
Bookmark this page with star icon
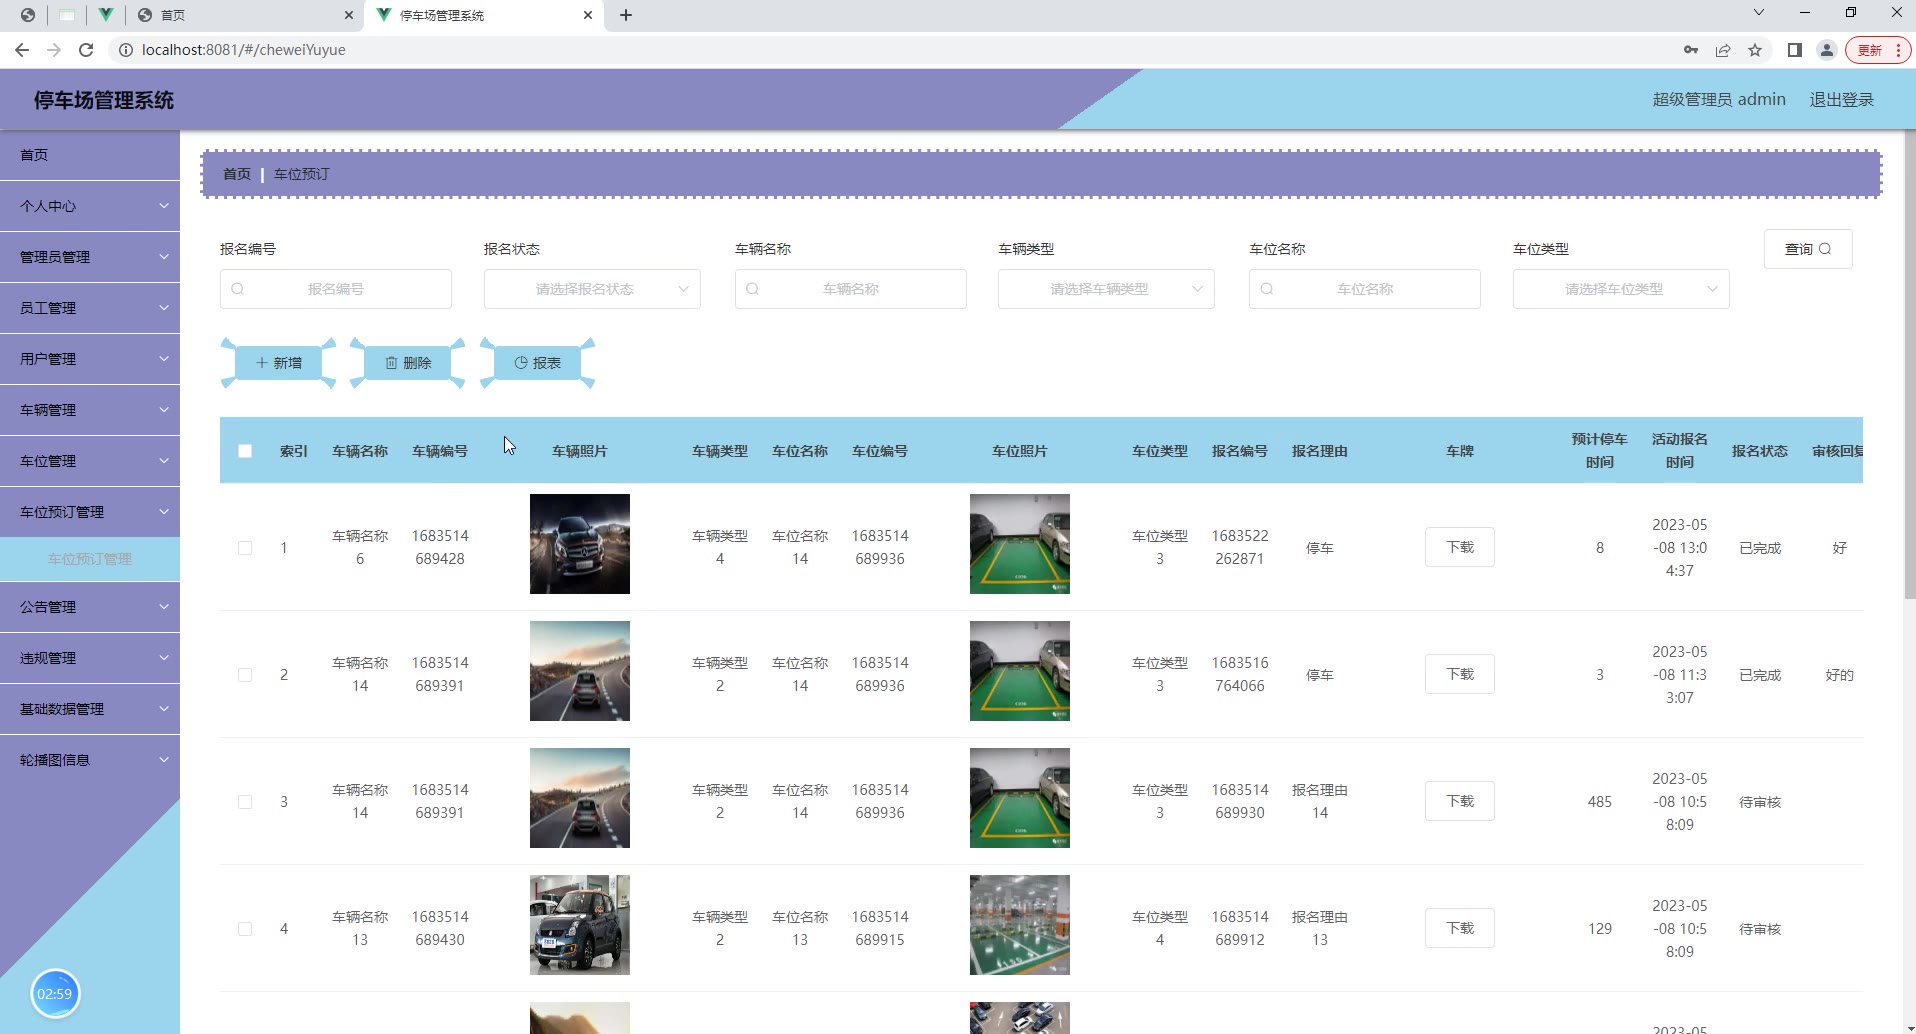point(1755,50)
